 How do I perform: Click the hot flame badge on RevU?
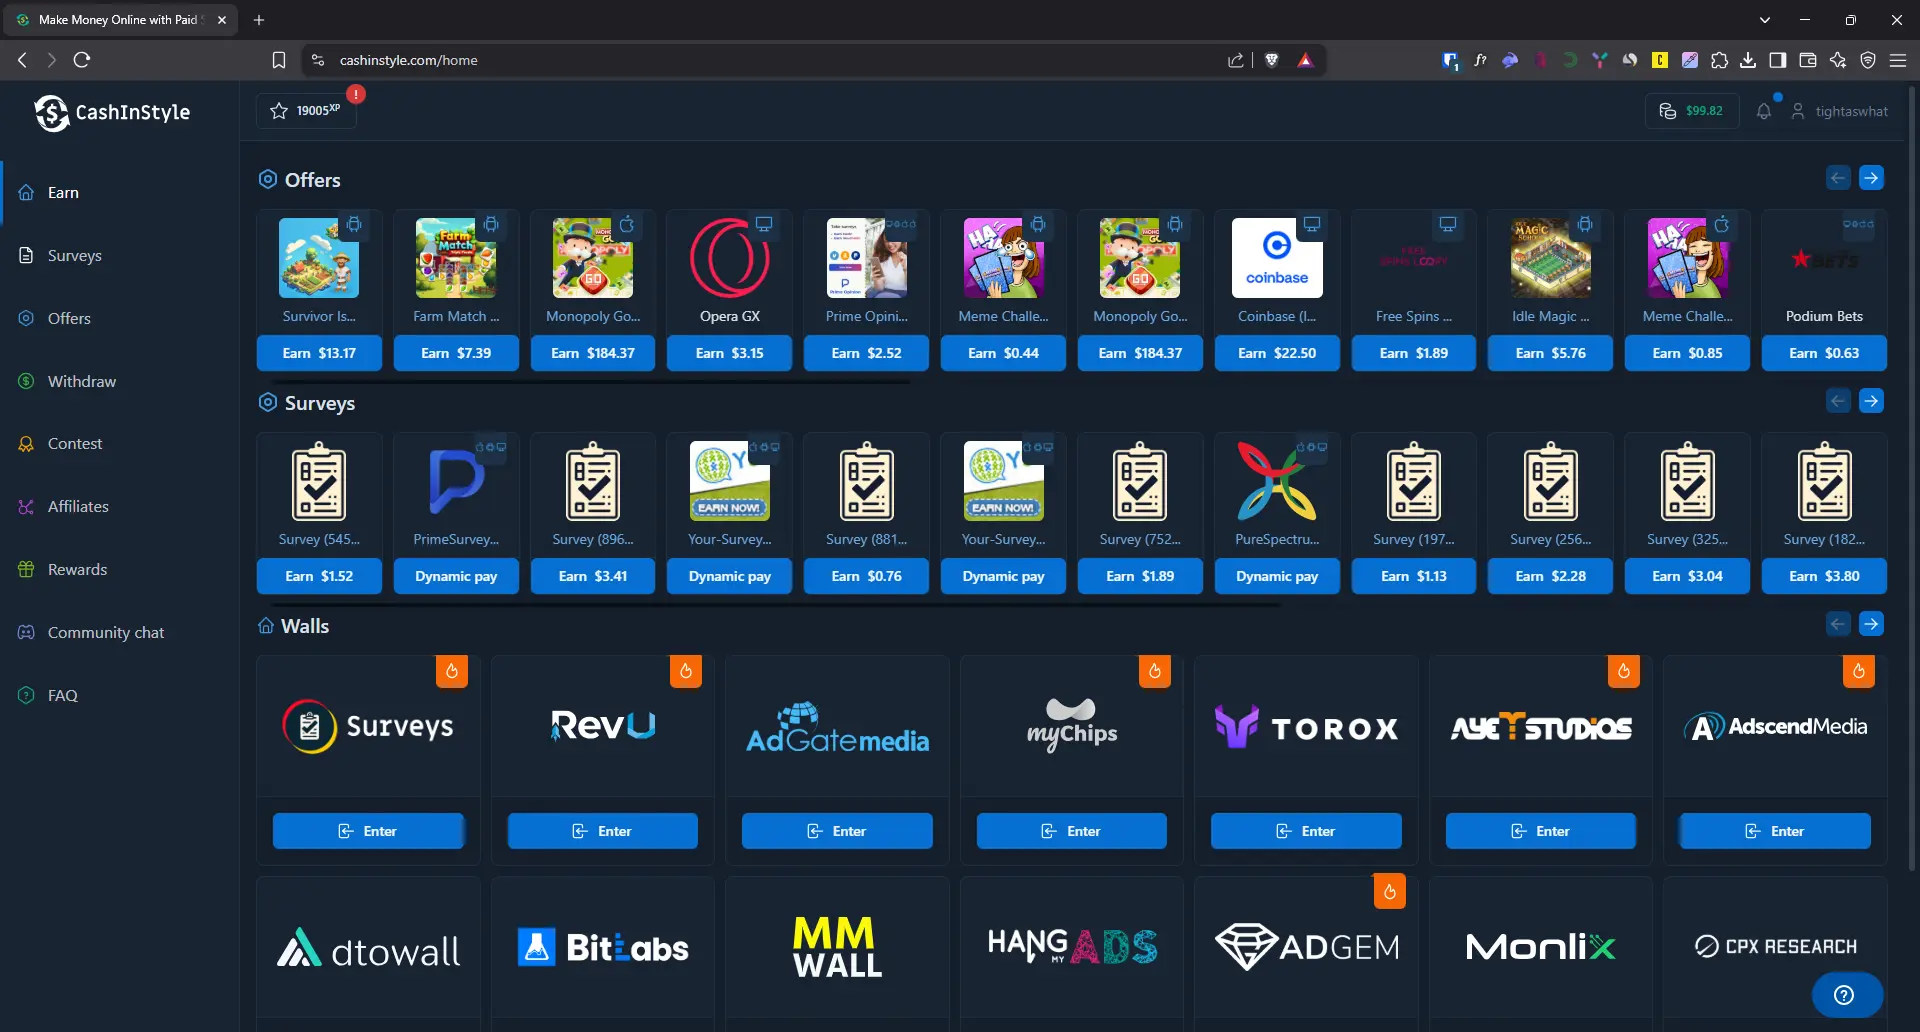(686, 671)
